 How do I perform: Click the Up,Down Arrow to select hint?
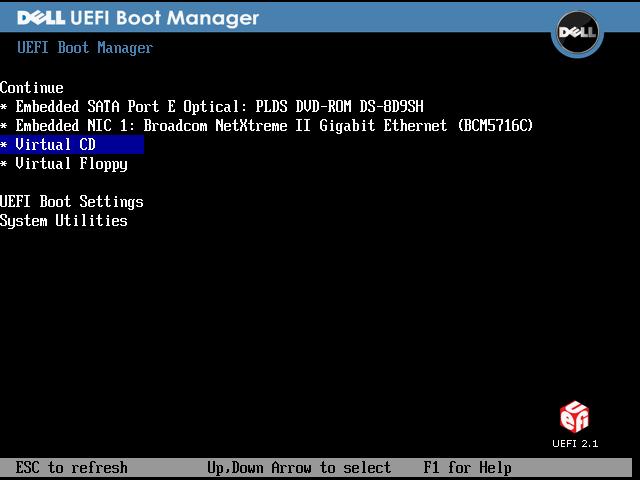(299, 468)
